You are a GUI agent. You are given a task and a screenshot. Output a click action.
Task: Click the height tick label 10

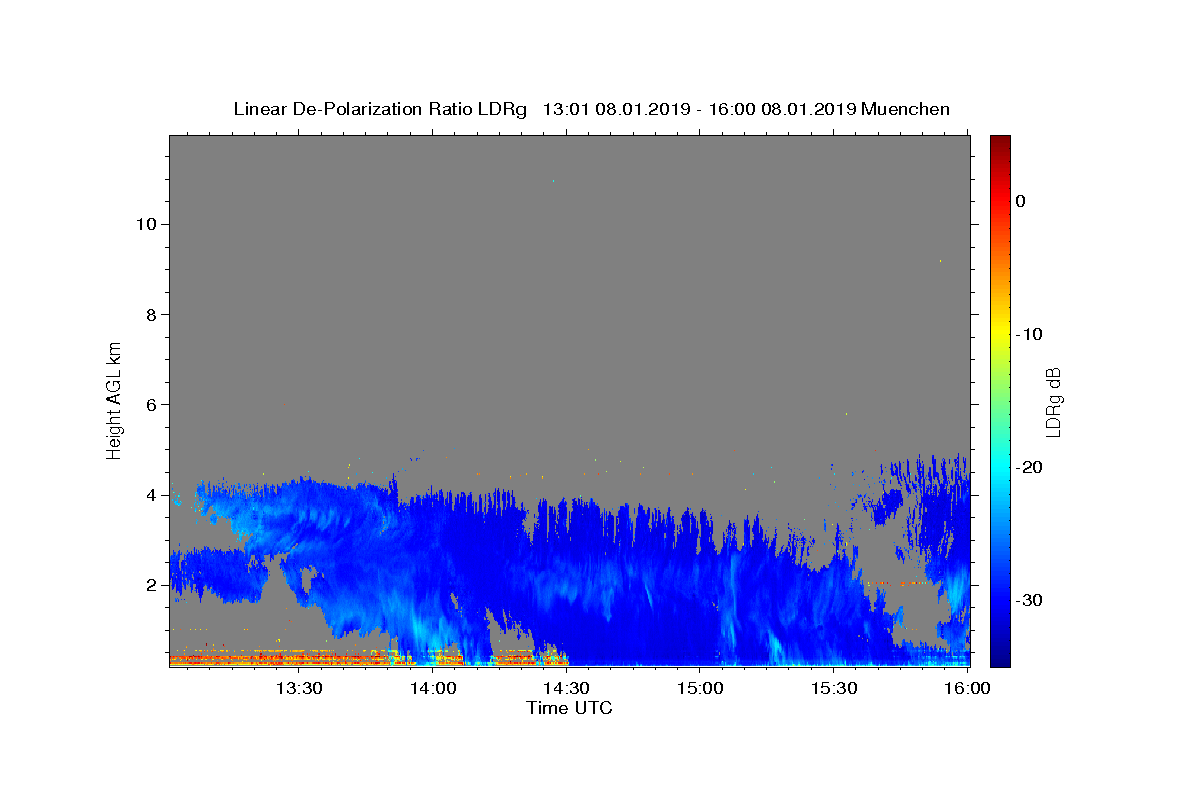(x=146, y=224)
